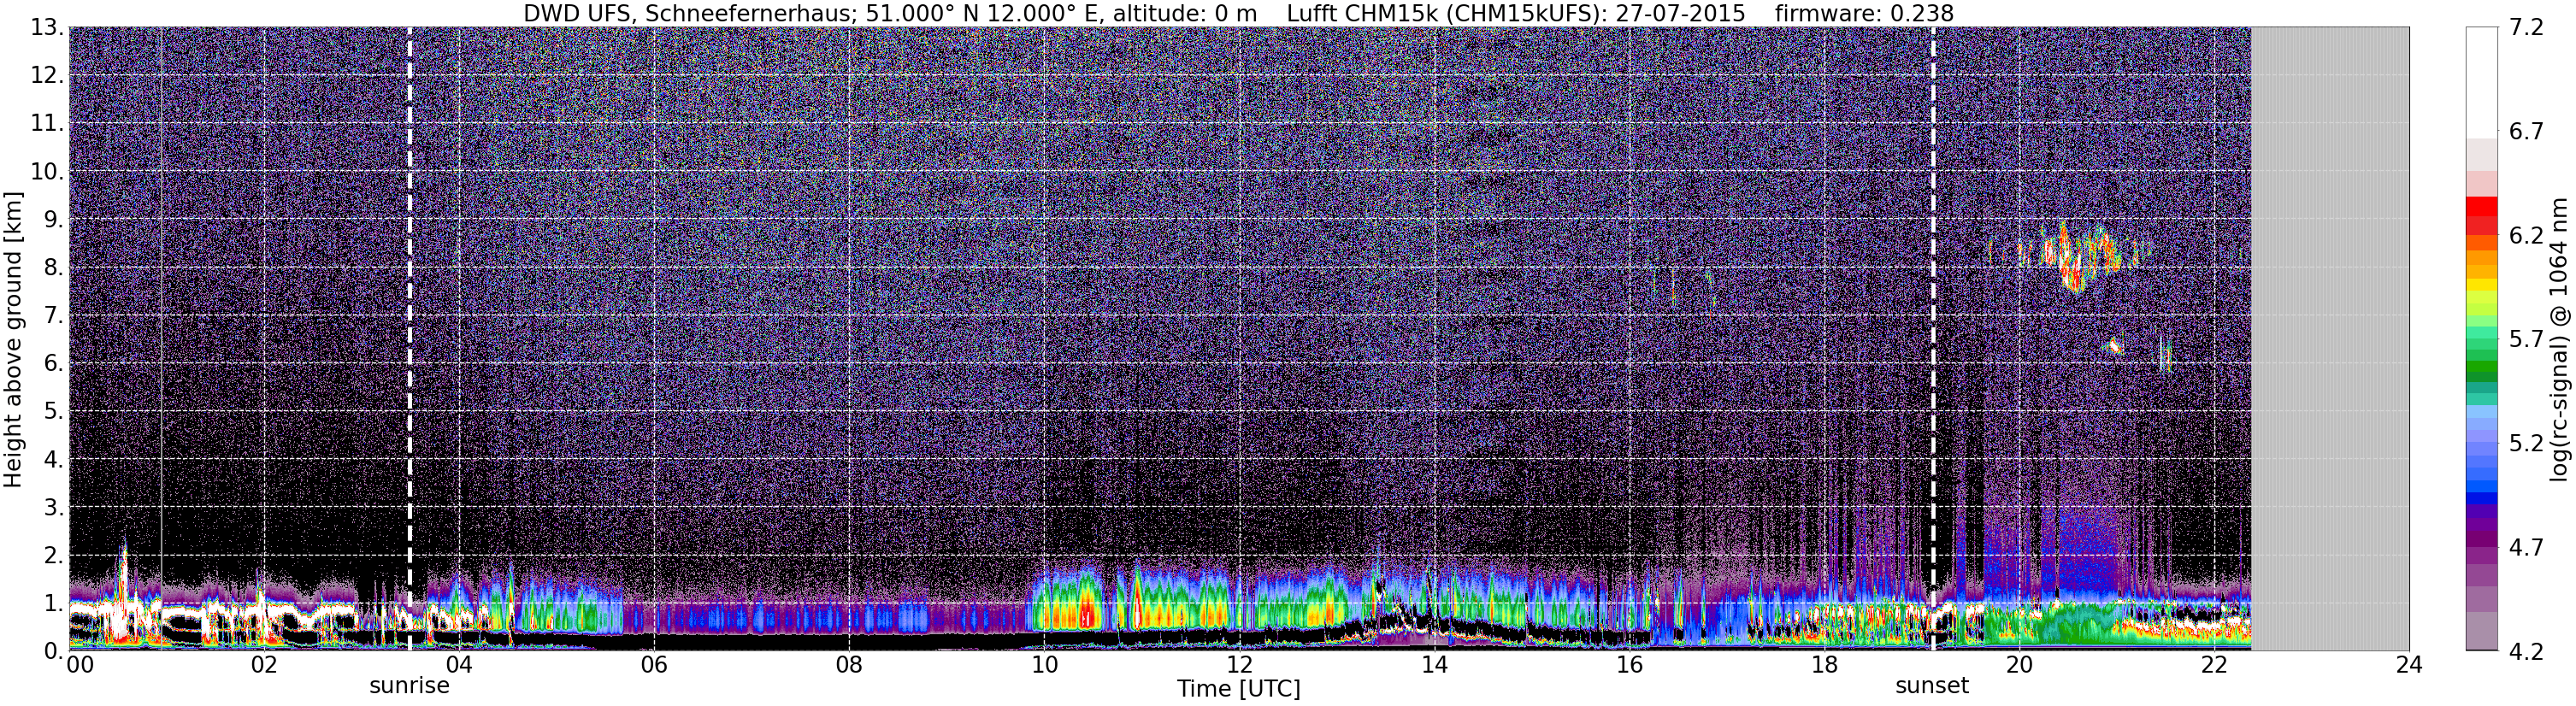Click the 'sunrise' label below the time axis
Viewport: 2576px width, 706px height.
pyautogui.click(x=410, y=686)
